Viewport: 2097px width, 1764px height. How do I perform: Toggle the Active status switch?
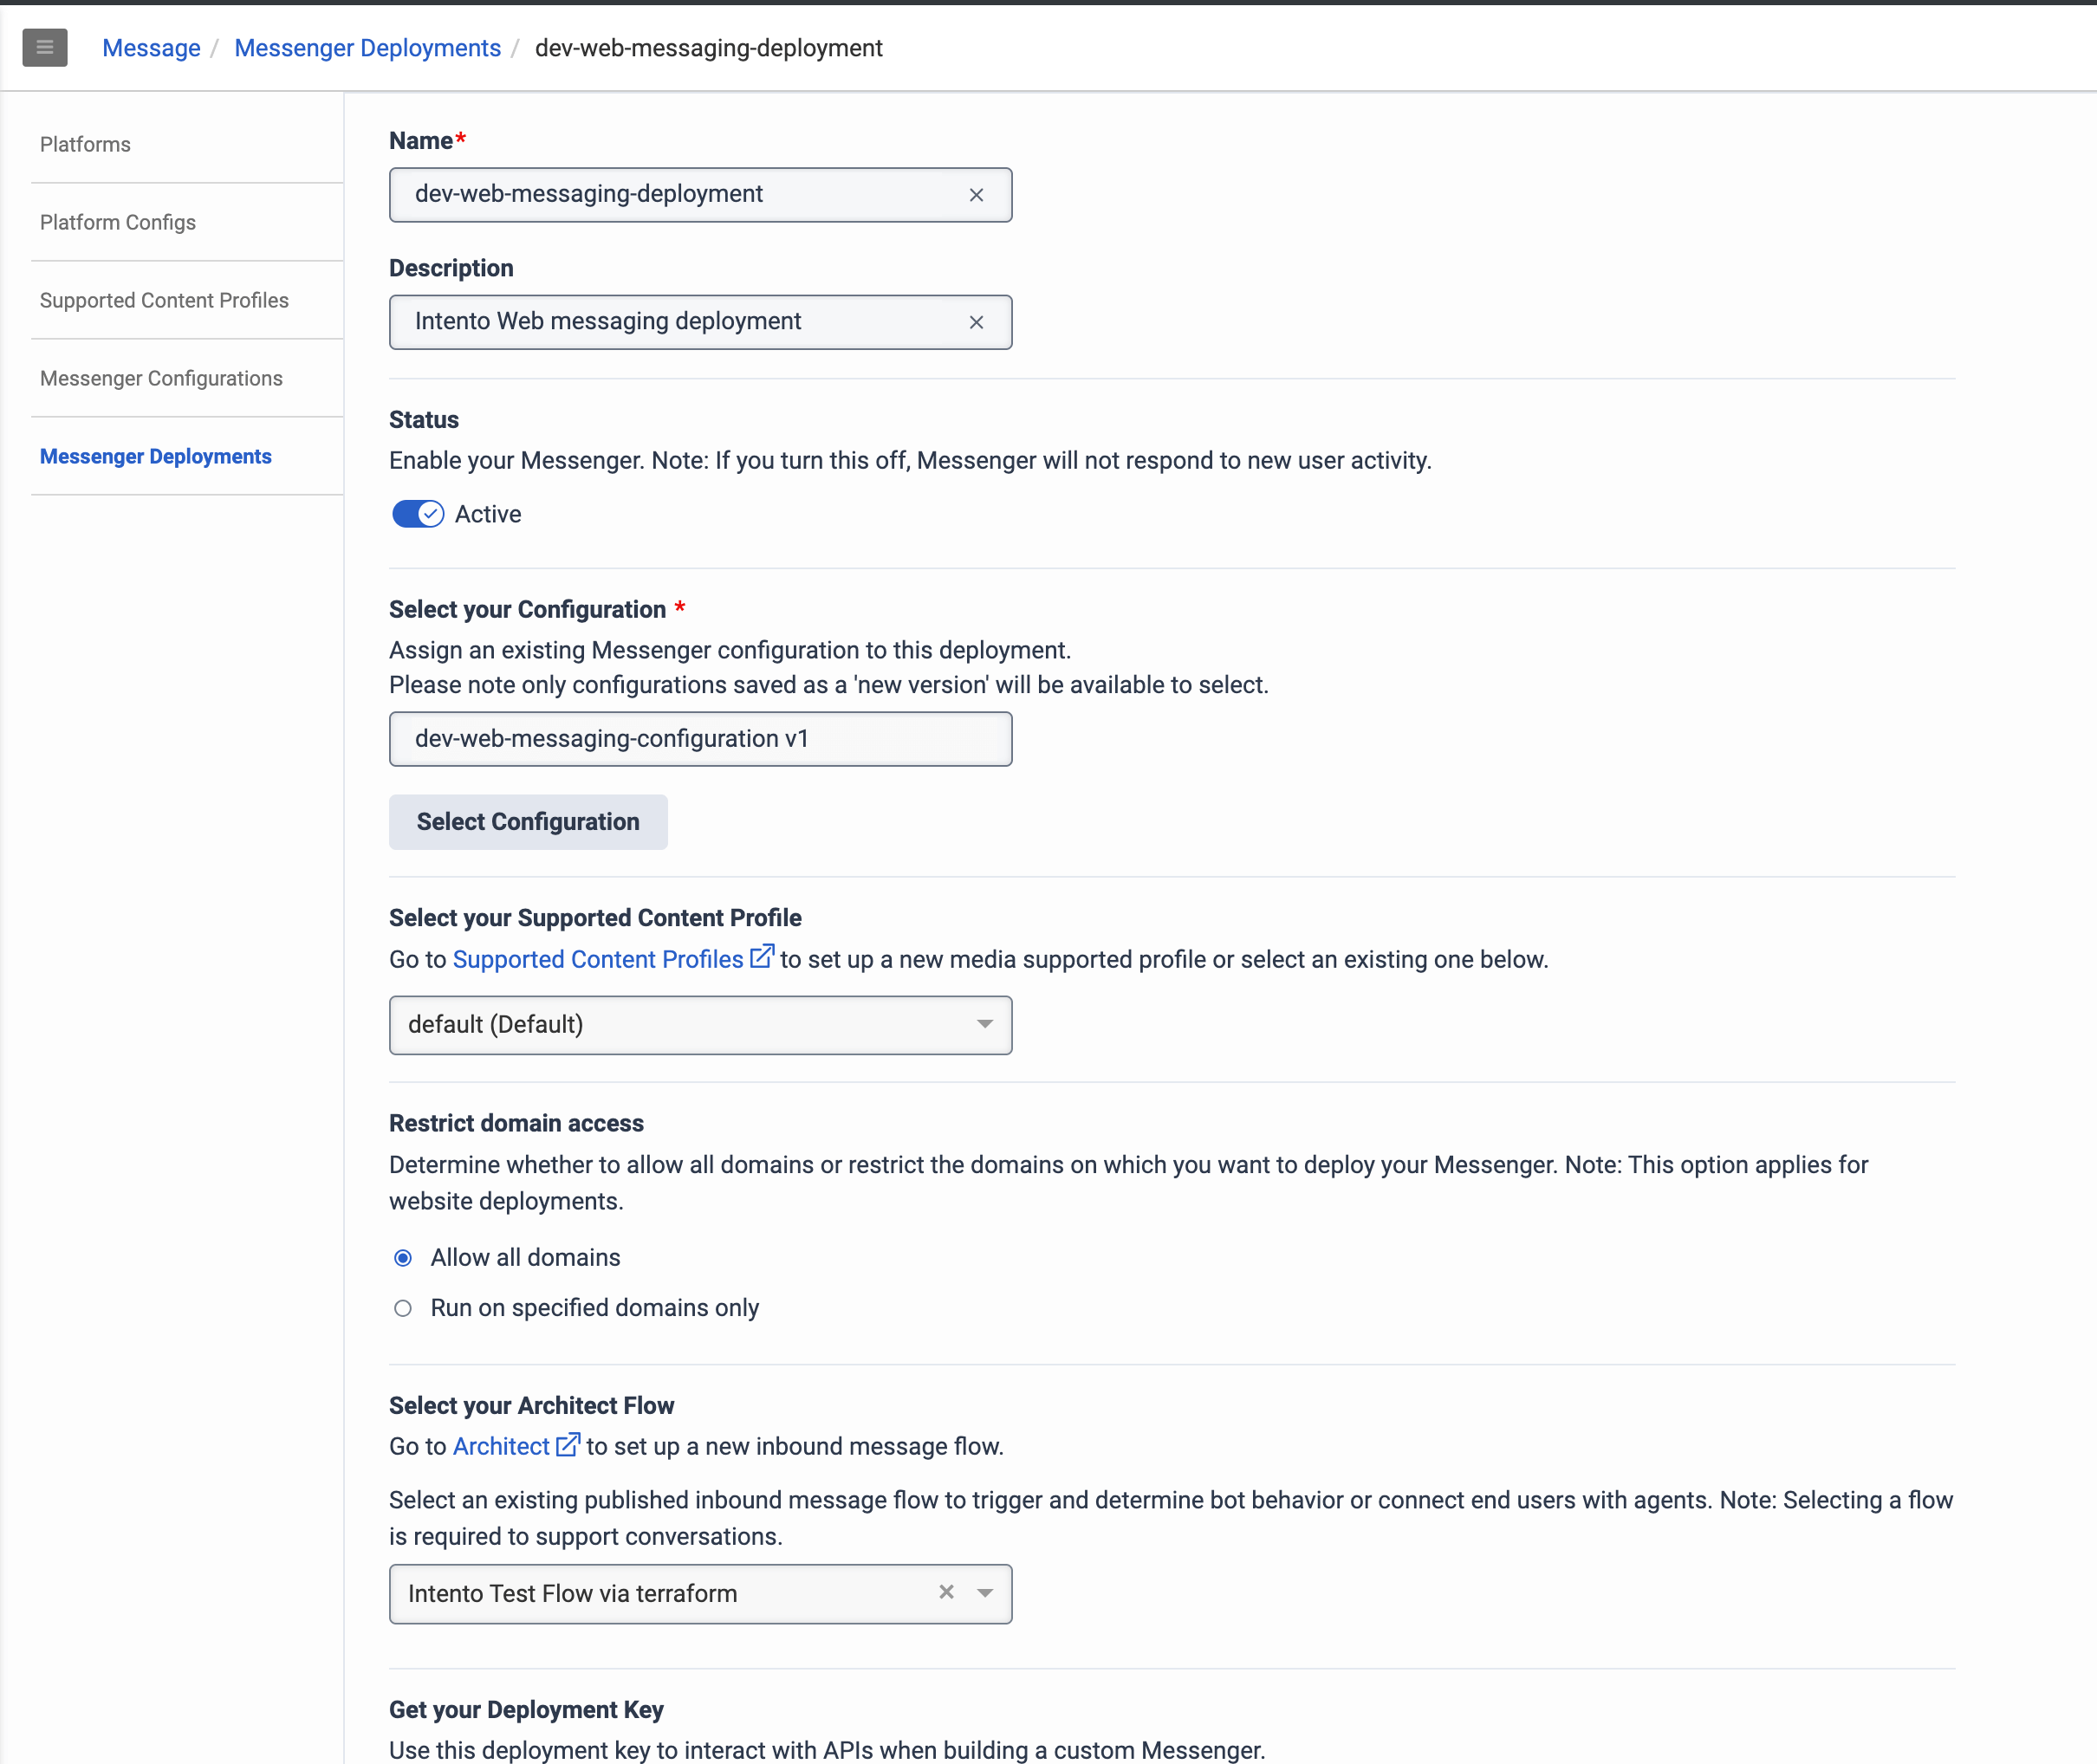point(418,514)
